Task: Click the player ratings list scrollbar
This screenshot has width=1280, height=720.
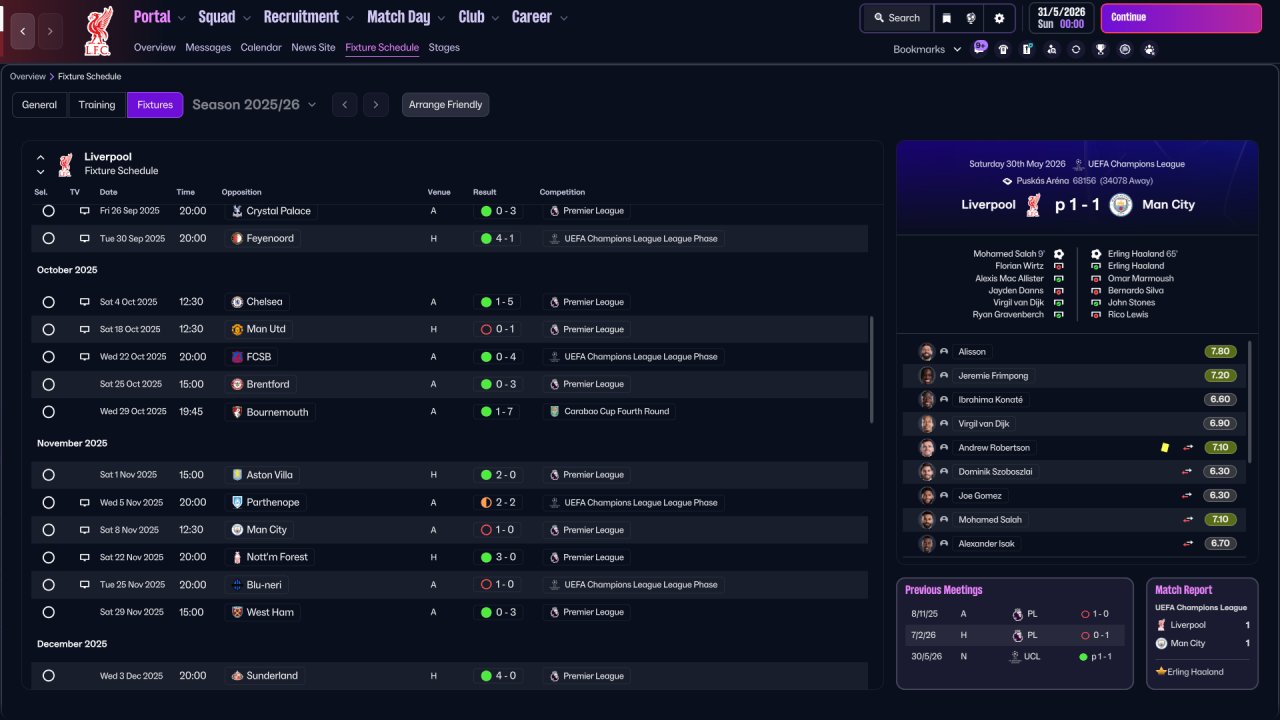Action: pyautogui.click(x=1250, y=402)
